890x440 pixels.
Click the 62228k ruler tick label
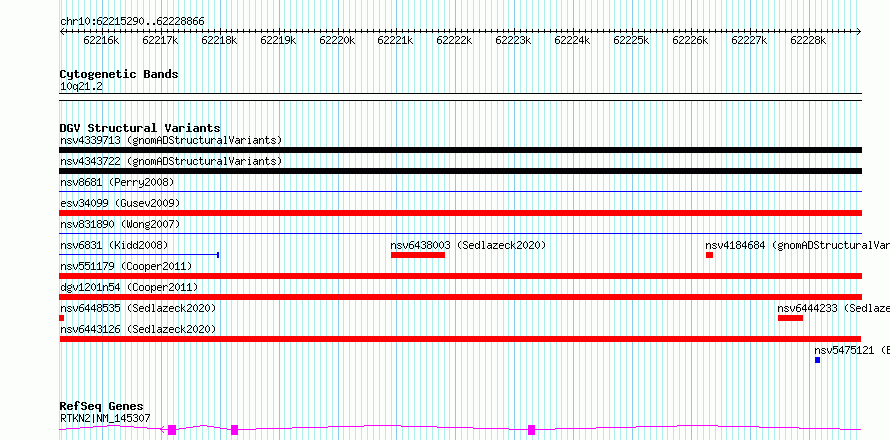point(808,40)
